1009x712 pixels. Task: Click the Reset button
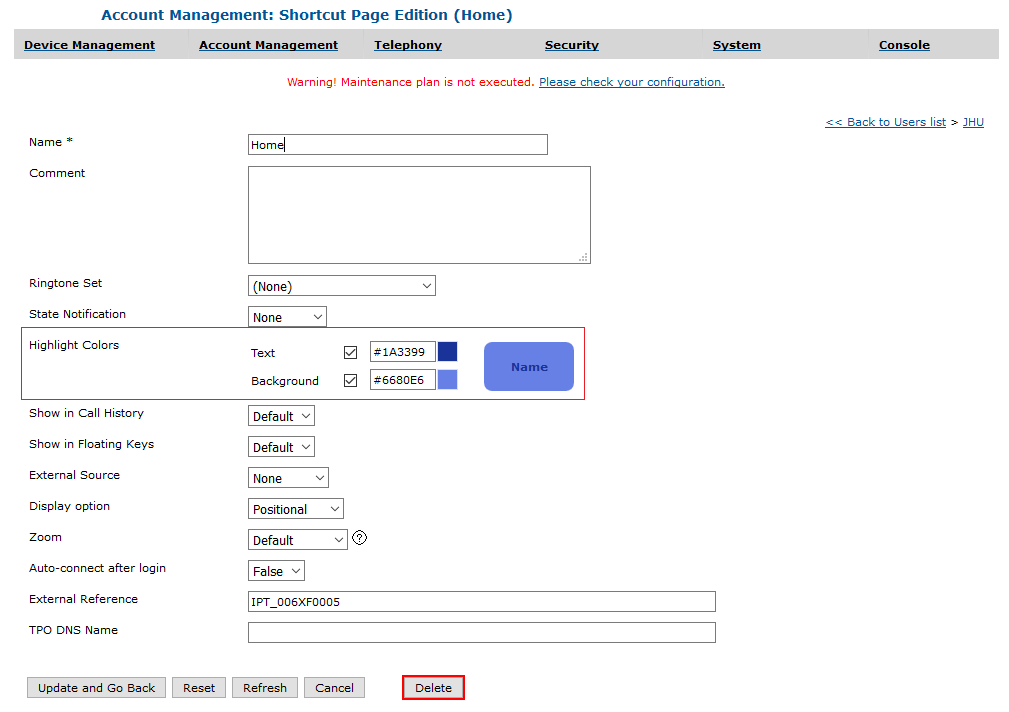tap(199, 688)
